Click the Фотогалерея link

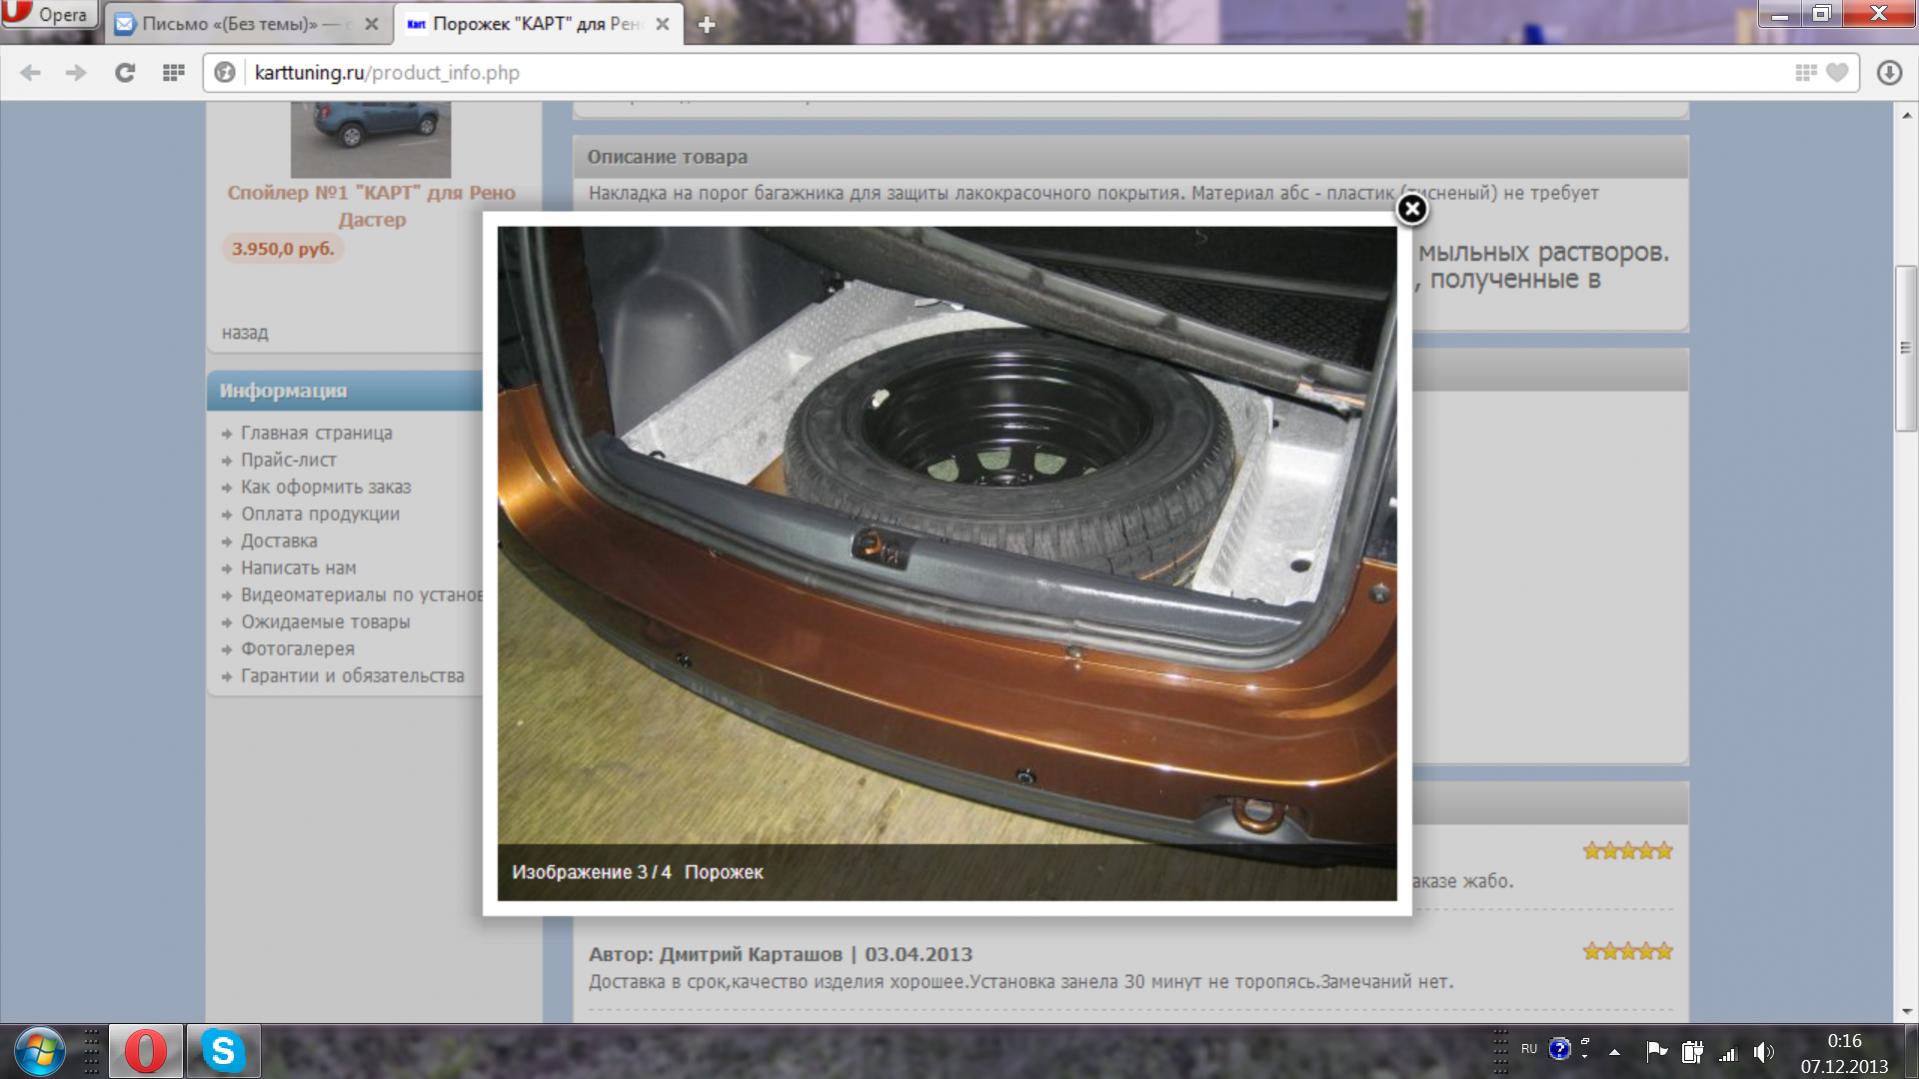297,649
